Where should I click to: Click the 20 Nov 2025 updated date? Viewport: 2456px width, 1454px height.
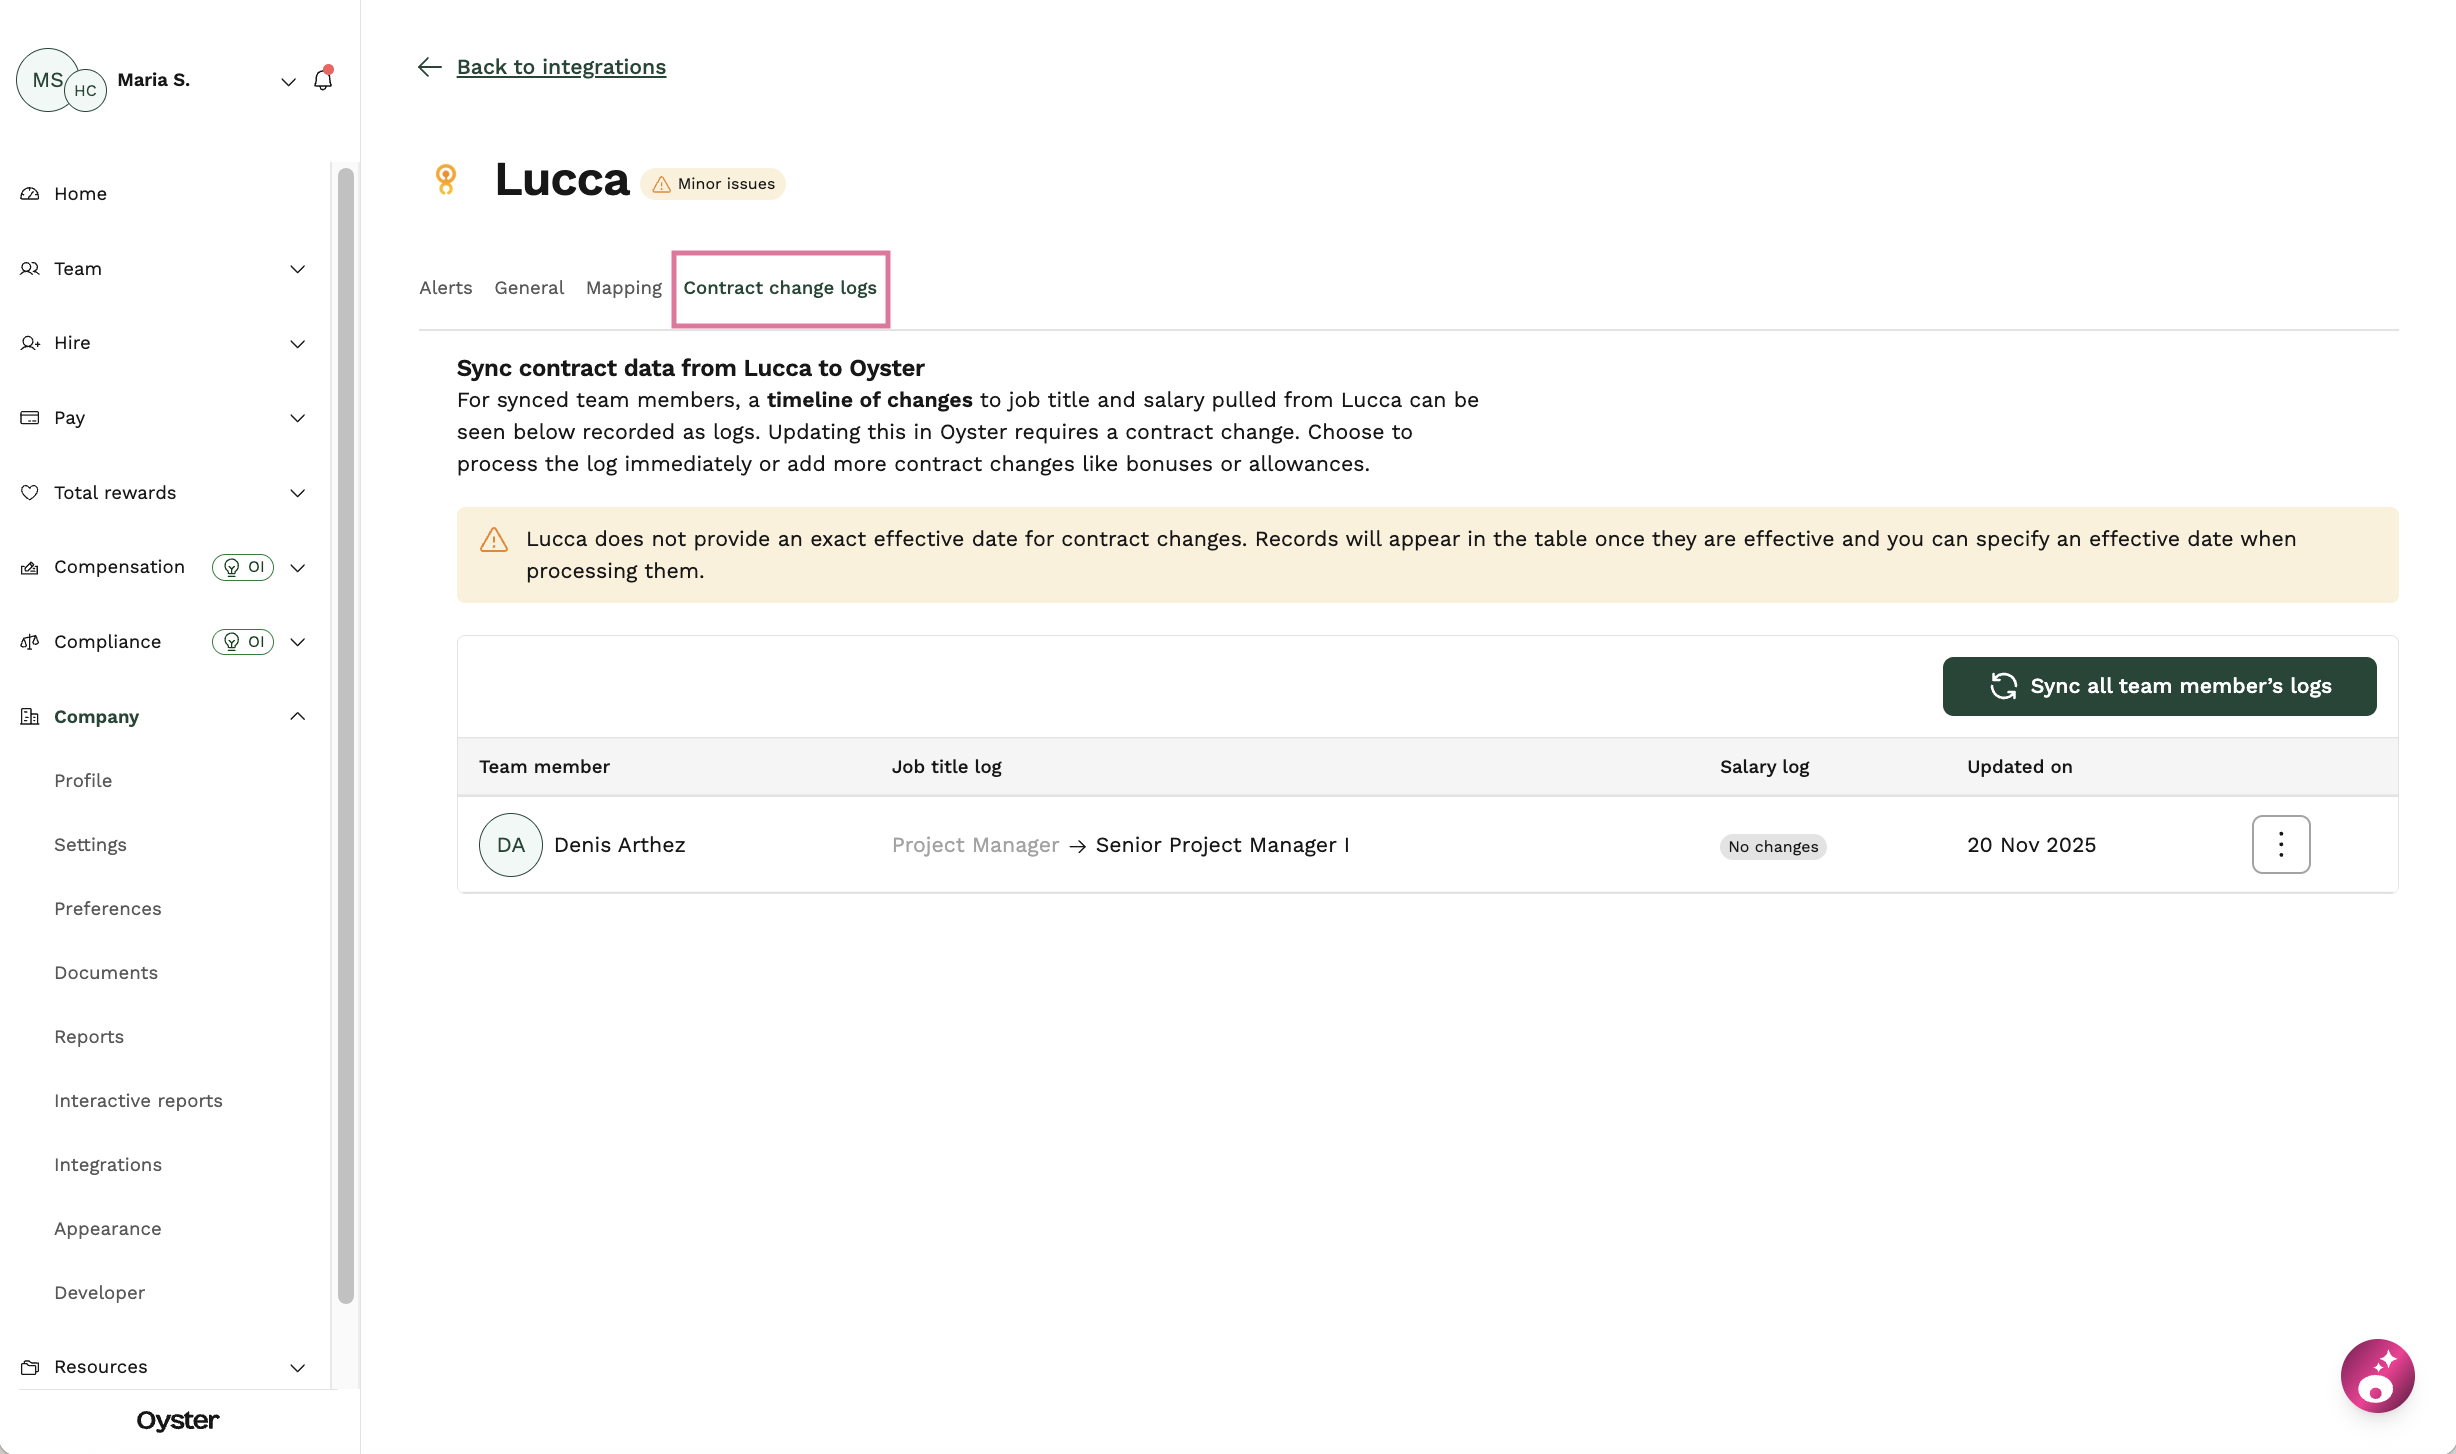click(x=2031, y=845)
